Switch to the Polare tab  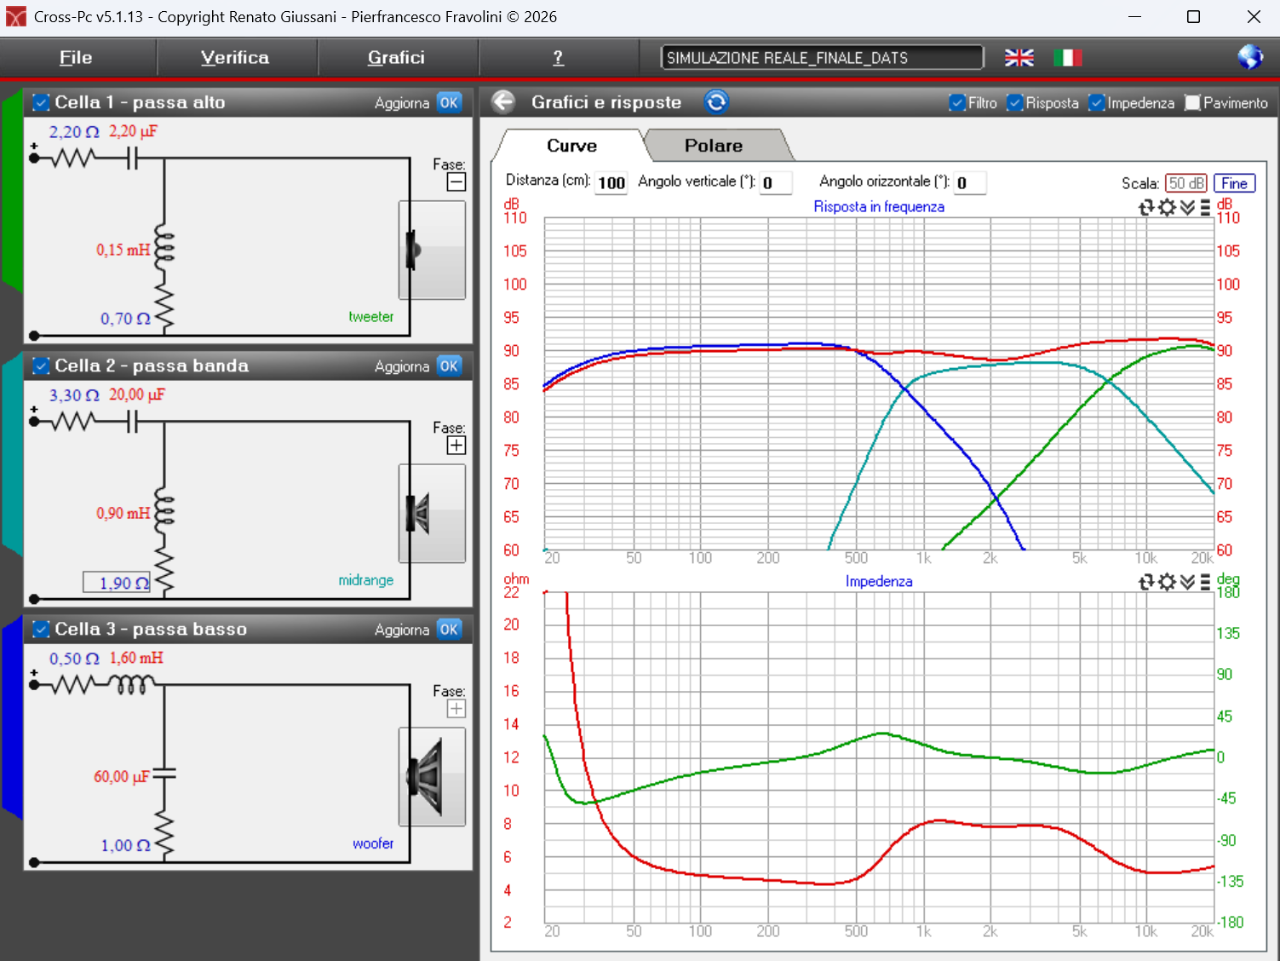point(713,146)
